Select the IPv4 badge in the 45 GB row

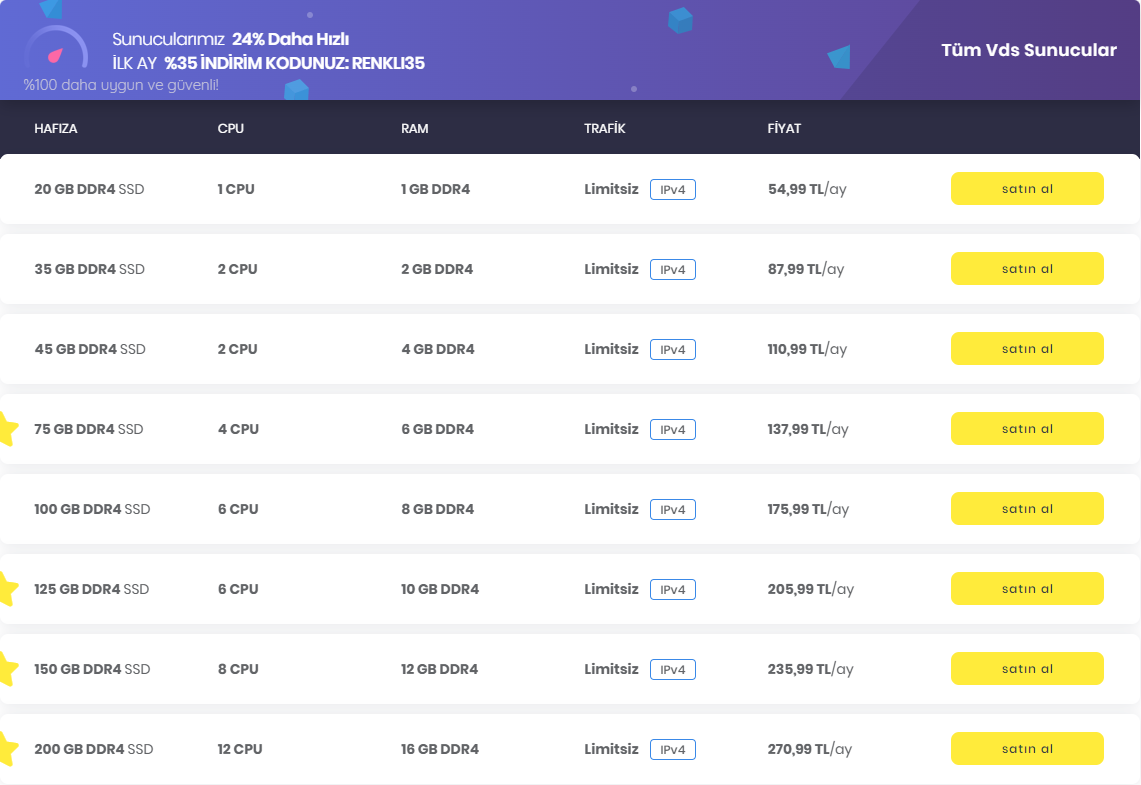pos(672,350)
